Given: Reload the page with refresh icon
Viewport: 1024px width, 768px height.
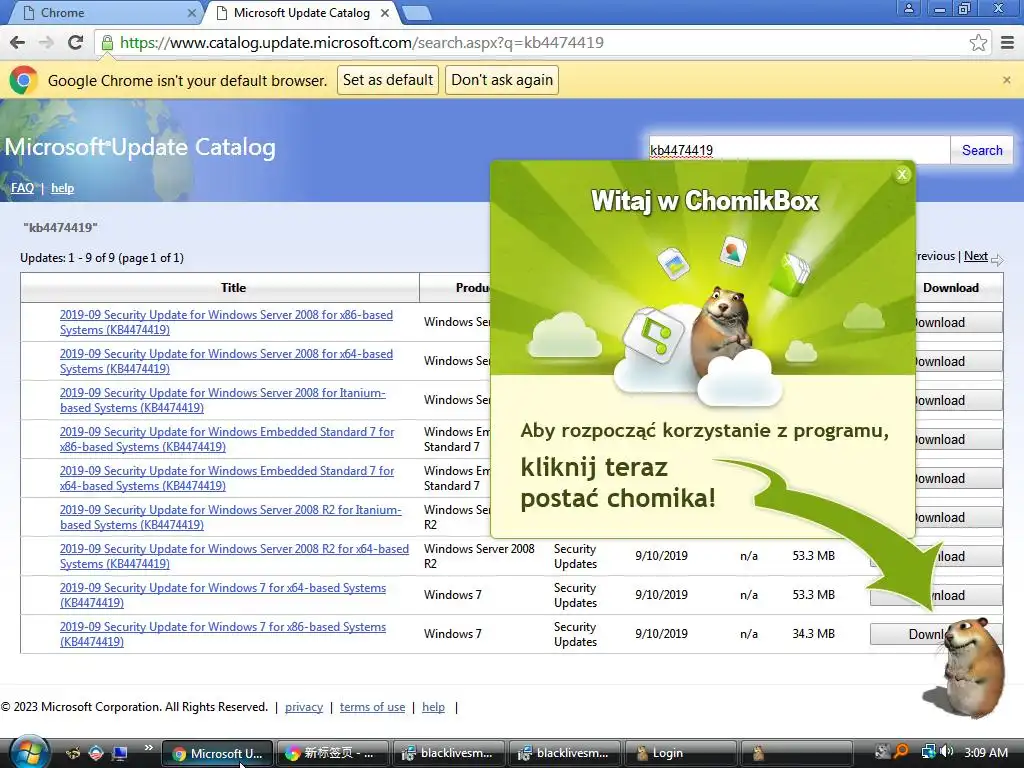Looking at the screenshot, I should [x=76, y=42].
